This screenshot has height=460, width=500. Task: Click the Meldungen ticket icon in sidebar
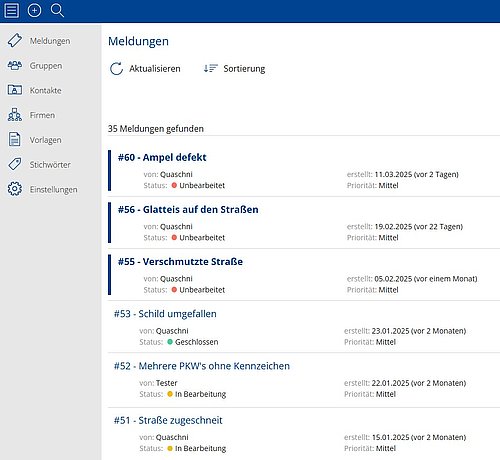(15, 41)
